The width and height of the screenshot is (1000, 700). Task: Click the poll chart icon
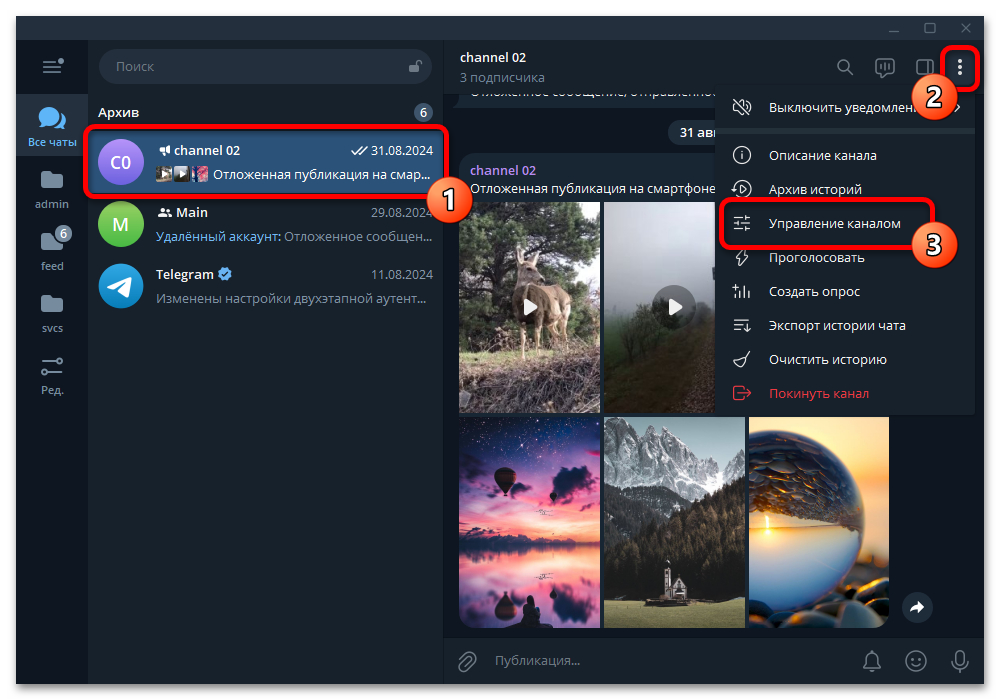(742, 291)
